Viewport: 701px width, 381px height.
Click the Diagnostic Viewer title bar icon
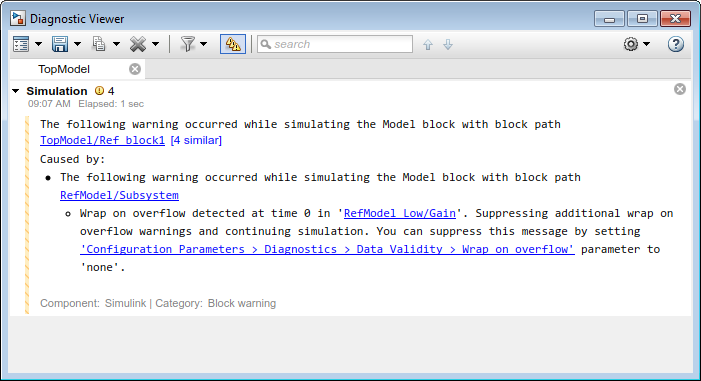pyautogui.click(x=18, y=19)
